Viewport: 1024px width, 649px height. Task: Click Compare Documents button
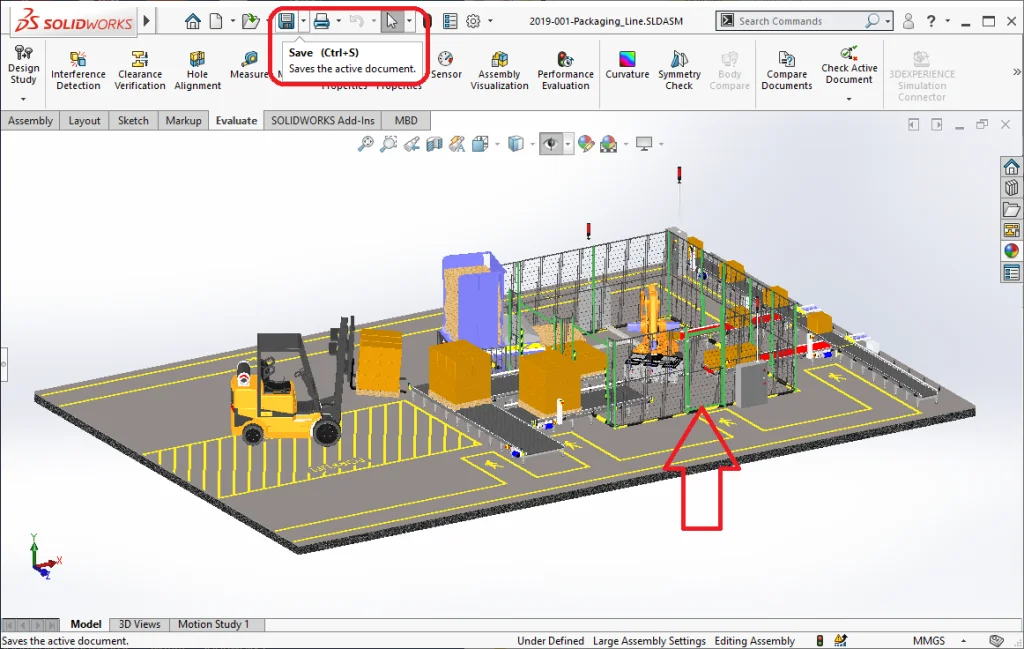click(x=786, y=71)
